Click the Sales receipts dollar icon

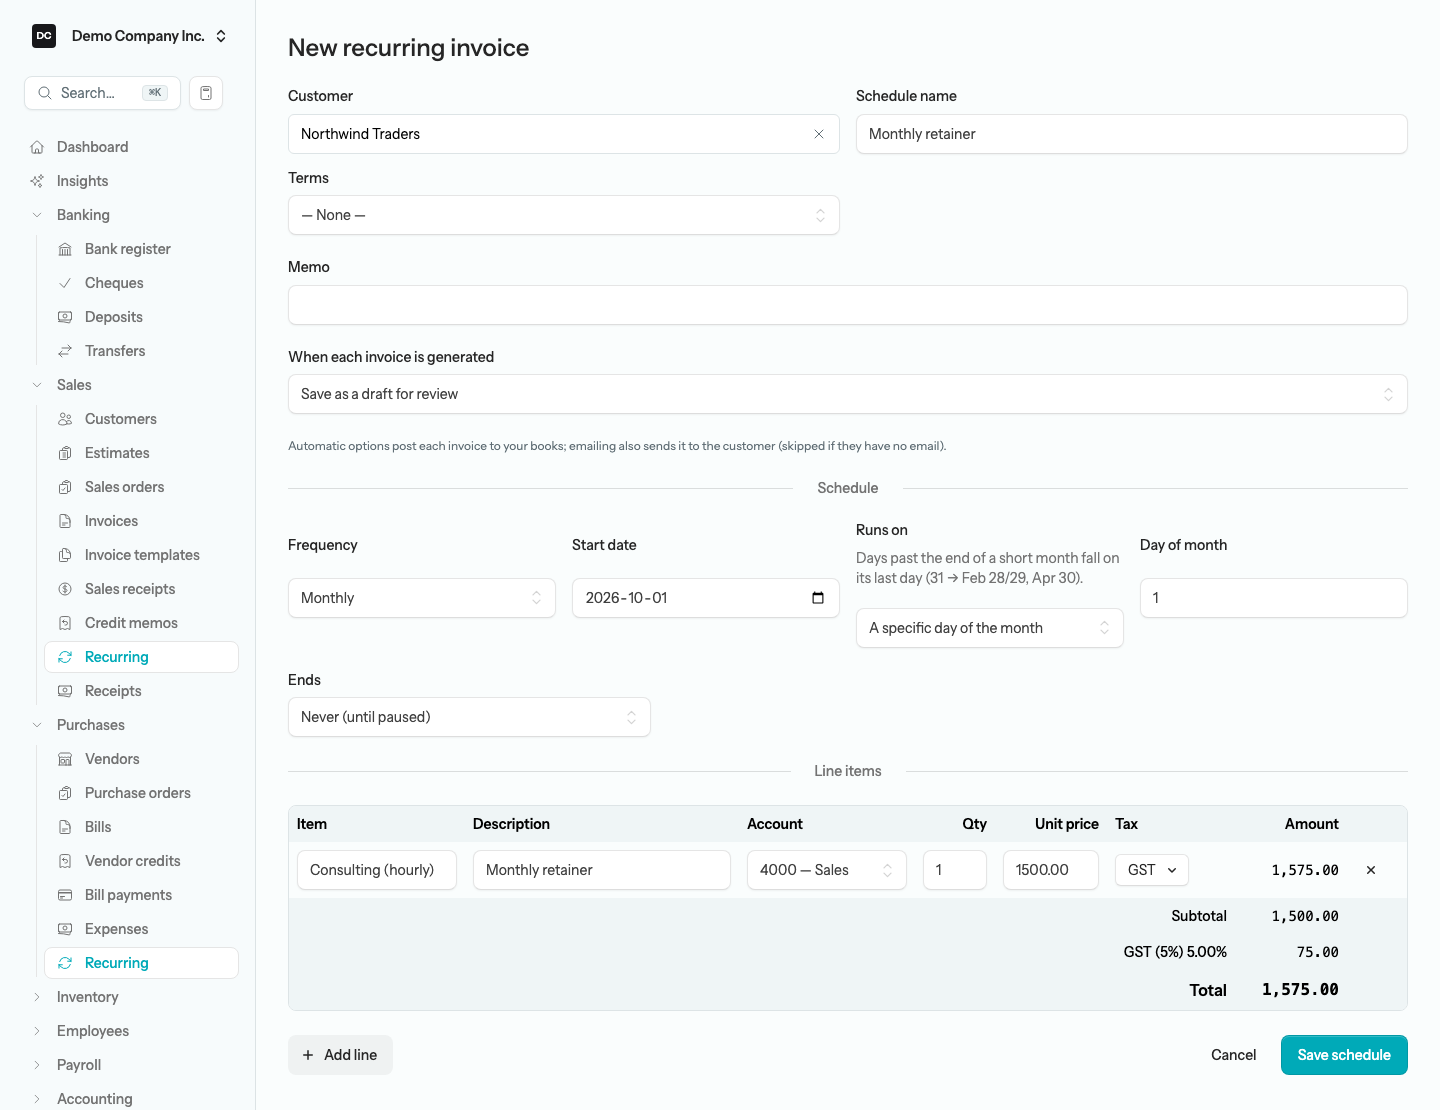click(65, 589)
